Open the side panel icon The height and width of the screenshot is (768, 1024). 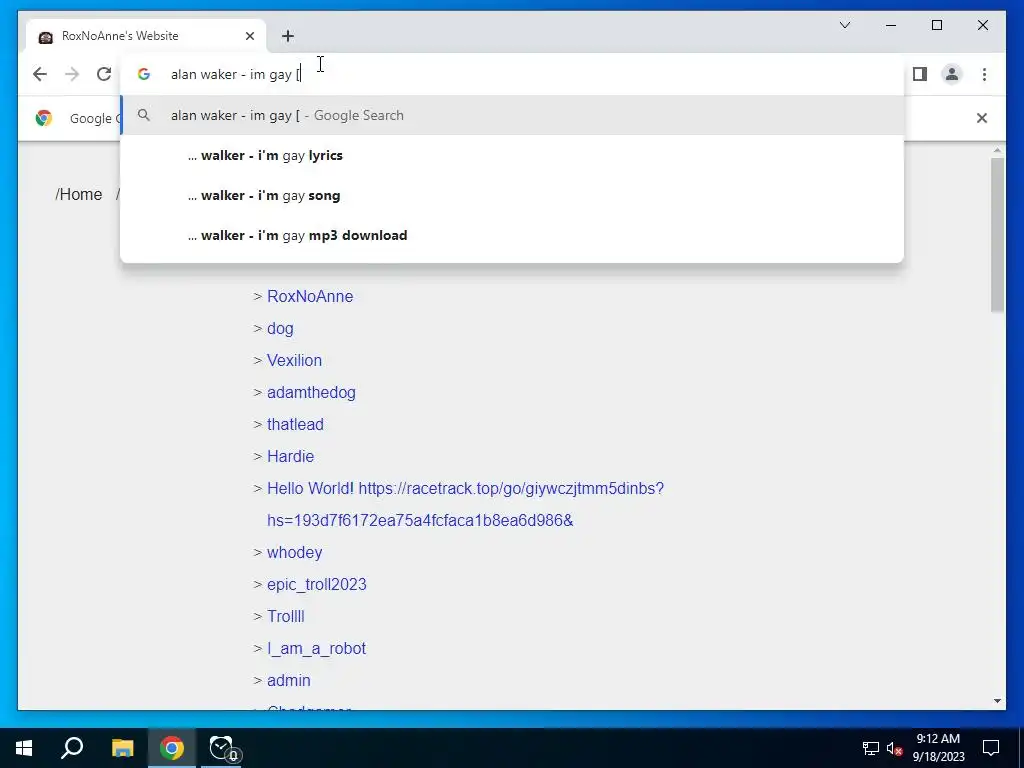coord(920,74)
